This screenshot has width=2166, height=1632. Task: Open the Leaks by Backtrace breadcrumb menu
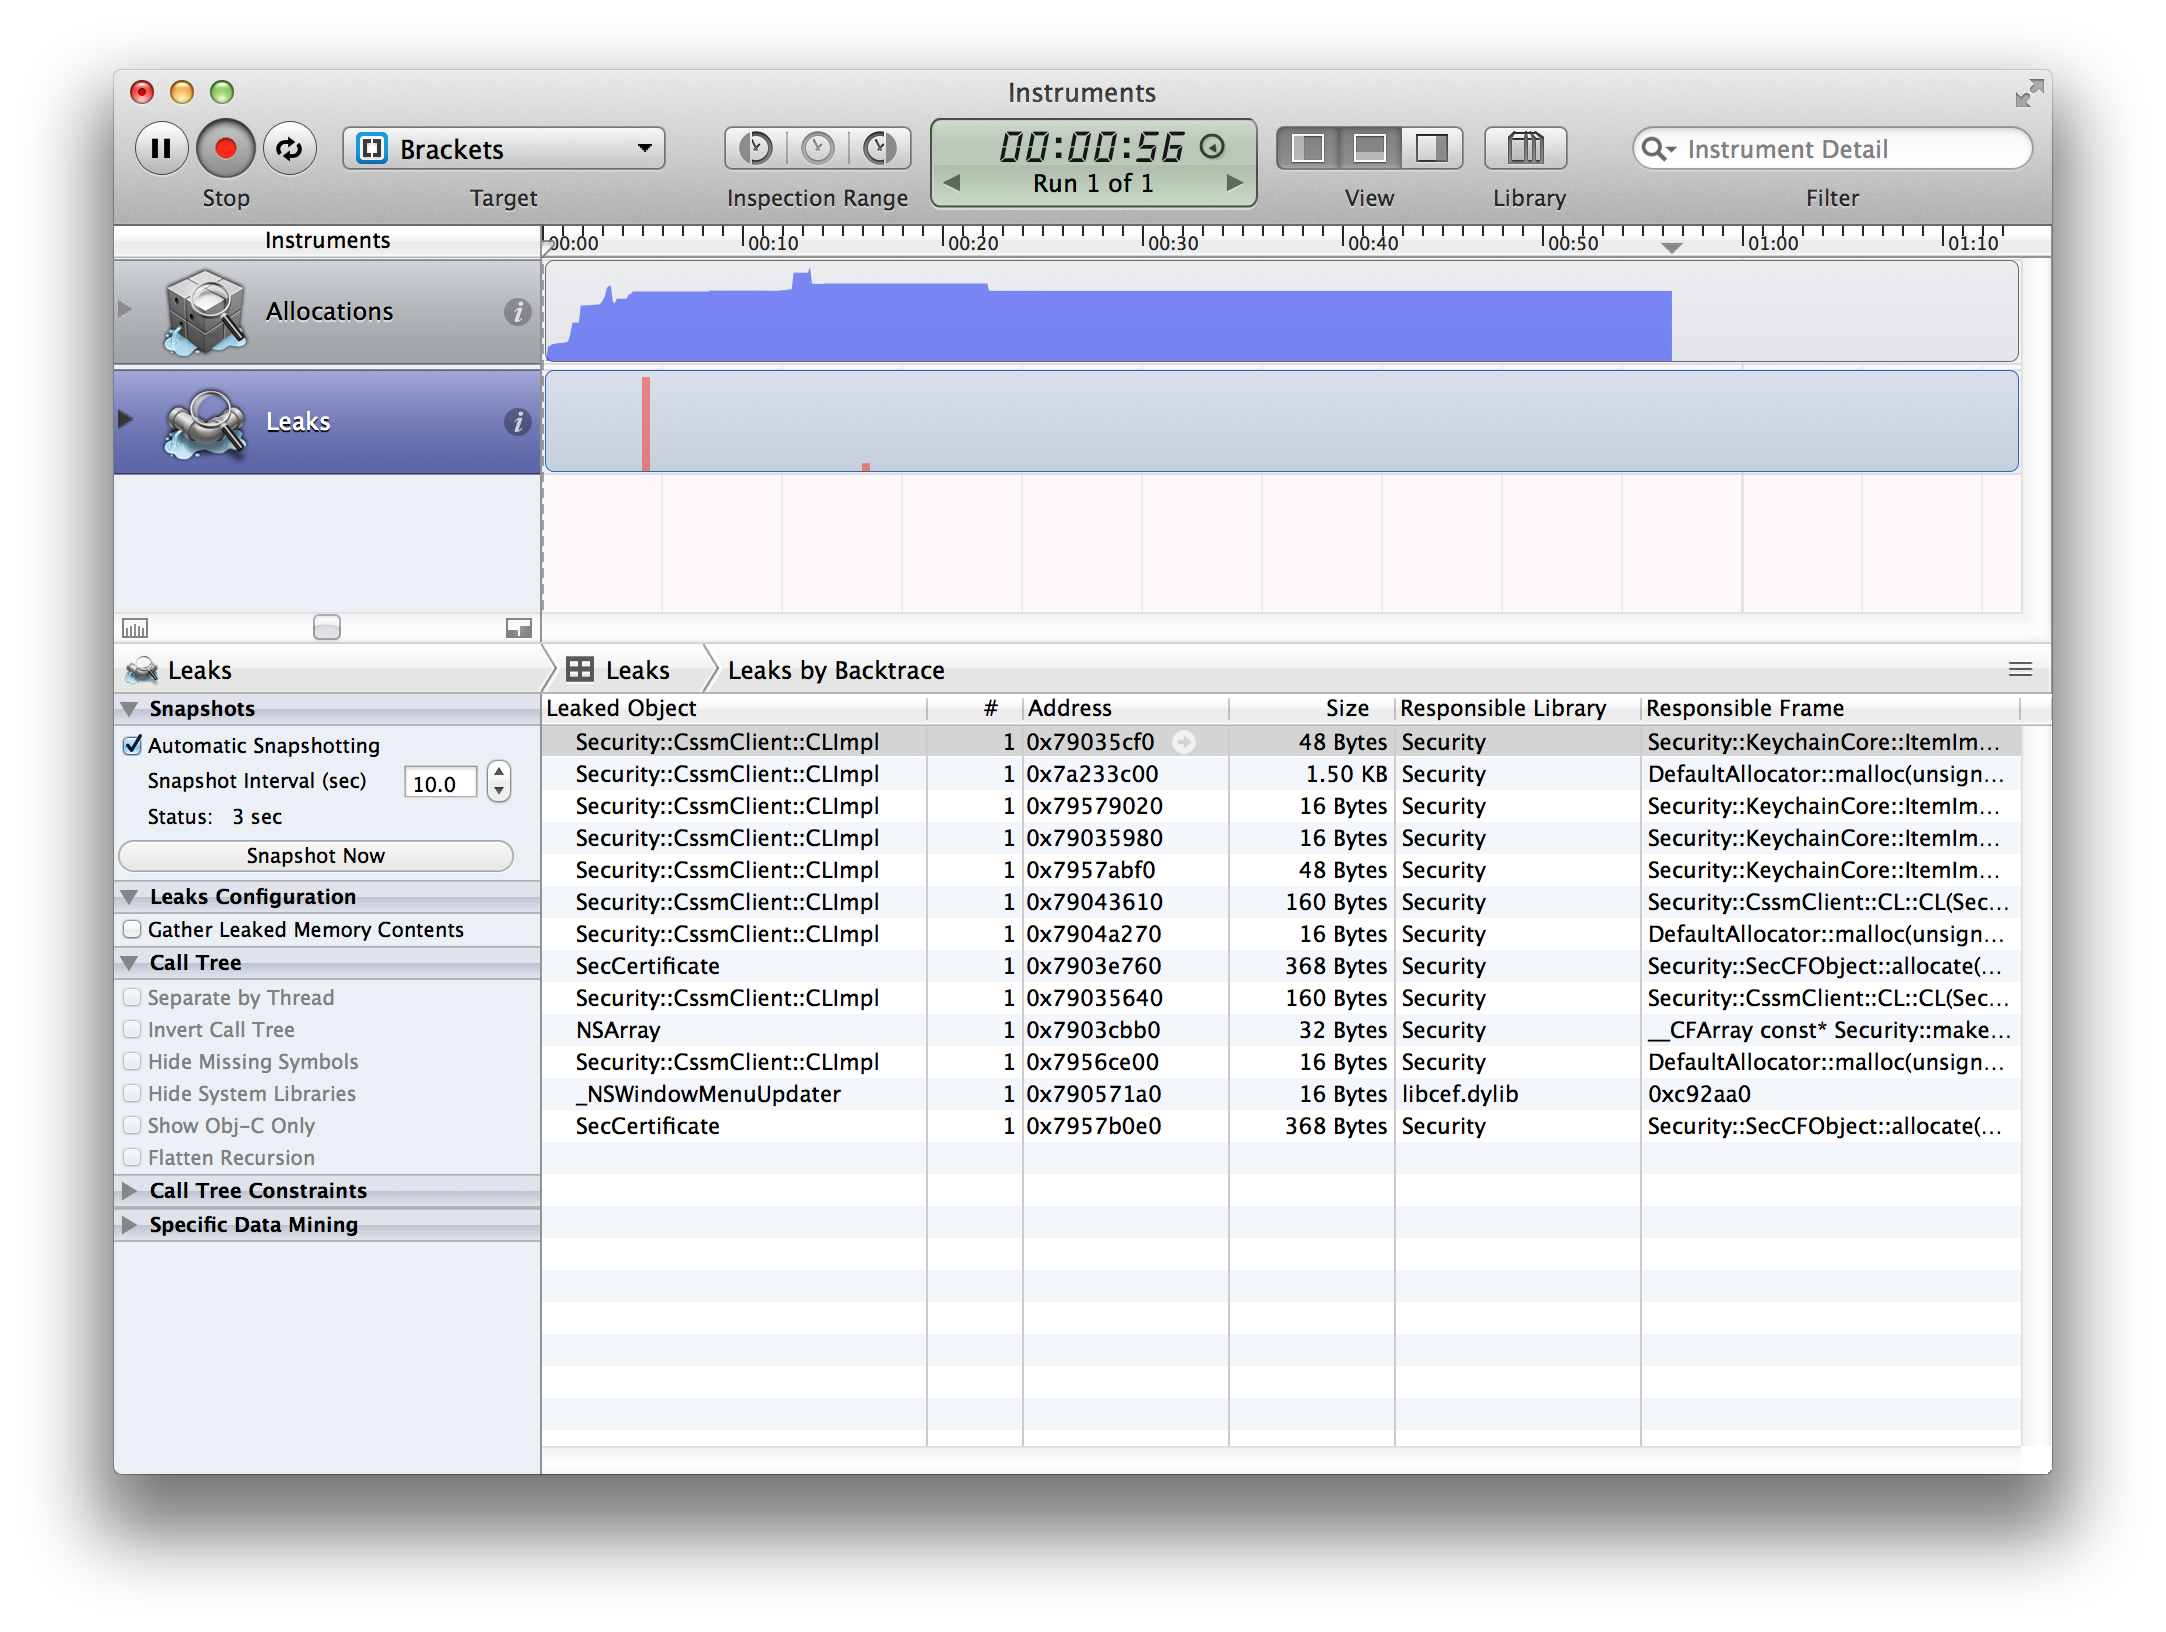836,670
